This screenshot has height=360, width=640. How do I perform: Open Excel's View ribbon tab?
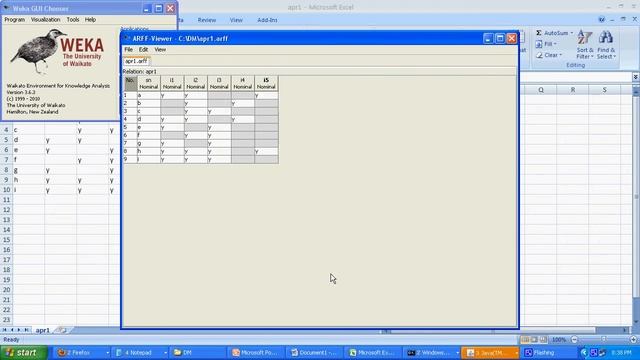pyautogui.click(x=236, y=20)
